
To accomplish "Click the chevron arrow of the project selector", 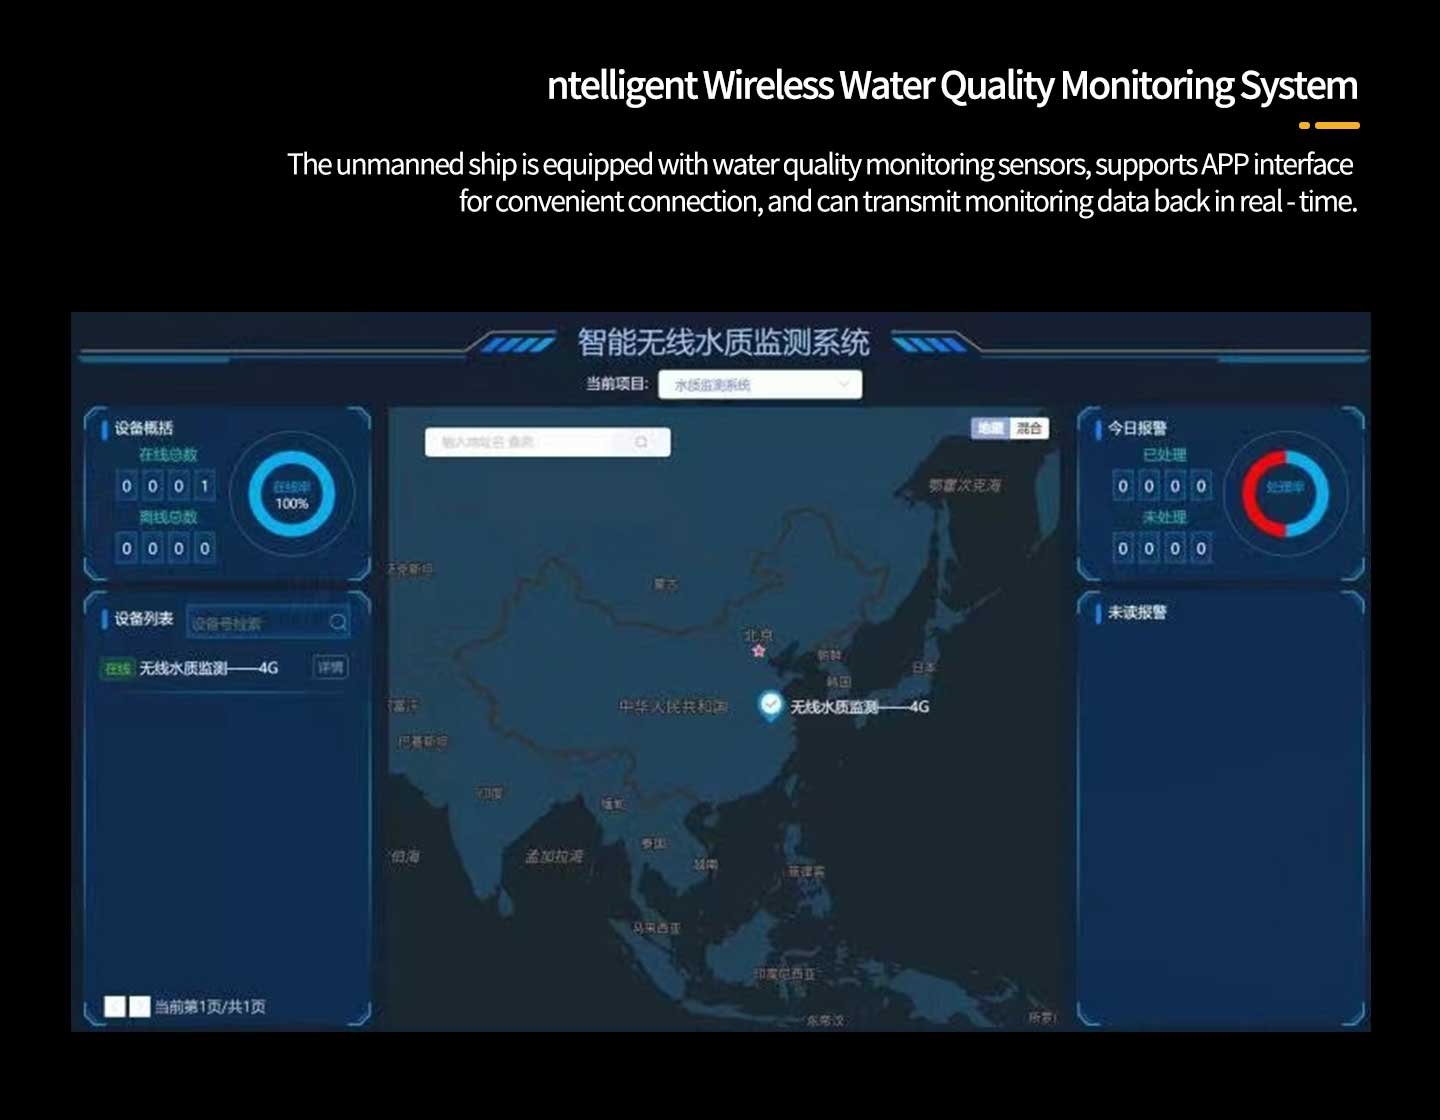I will point(844,384).
